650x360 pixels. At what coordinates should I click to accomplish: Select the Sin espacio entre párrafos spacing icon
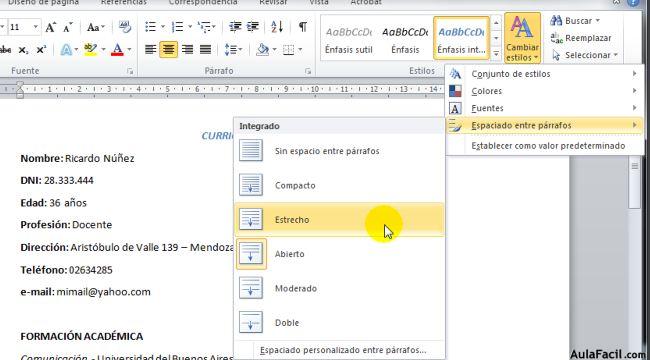251,151
